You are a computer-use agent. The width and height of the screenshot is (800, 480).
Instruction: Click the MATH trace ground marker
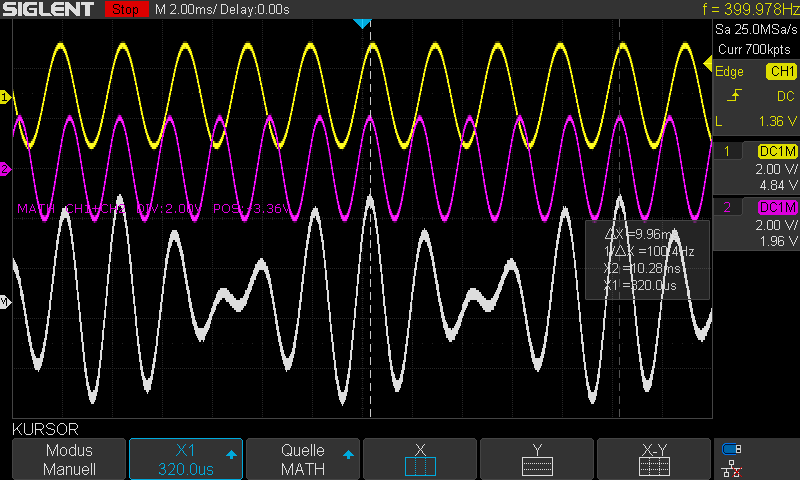(6, 302)
